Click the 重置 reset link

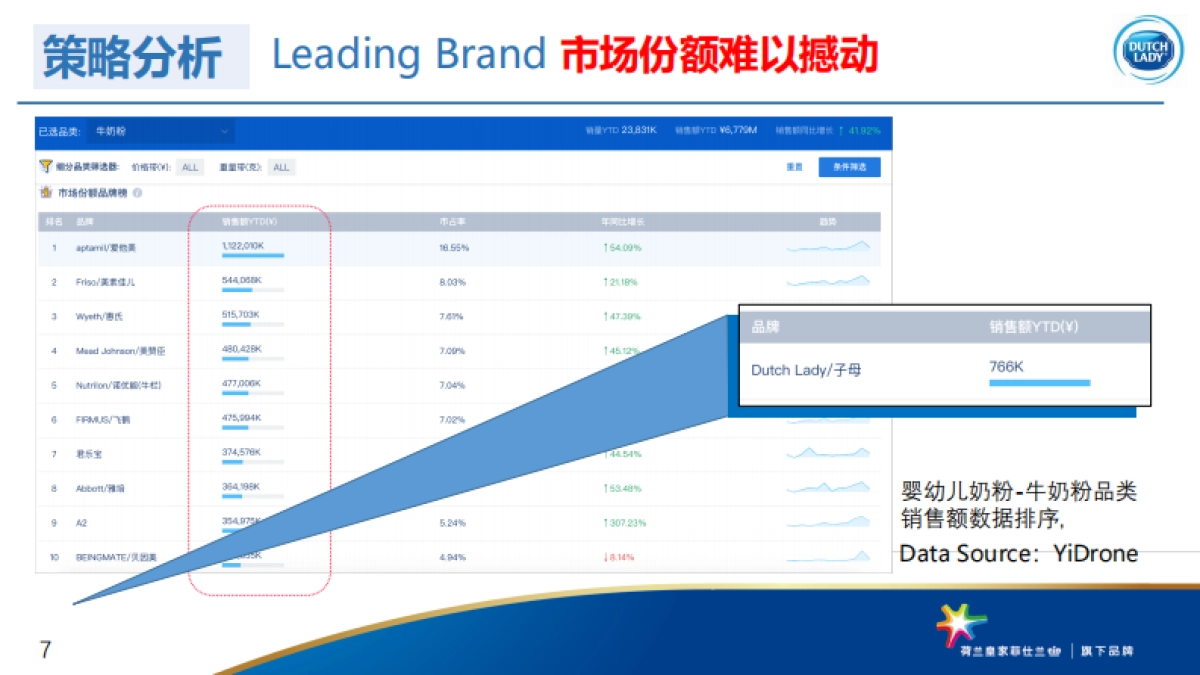tap(794, 167)
